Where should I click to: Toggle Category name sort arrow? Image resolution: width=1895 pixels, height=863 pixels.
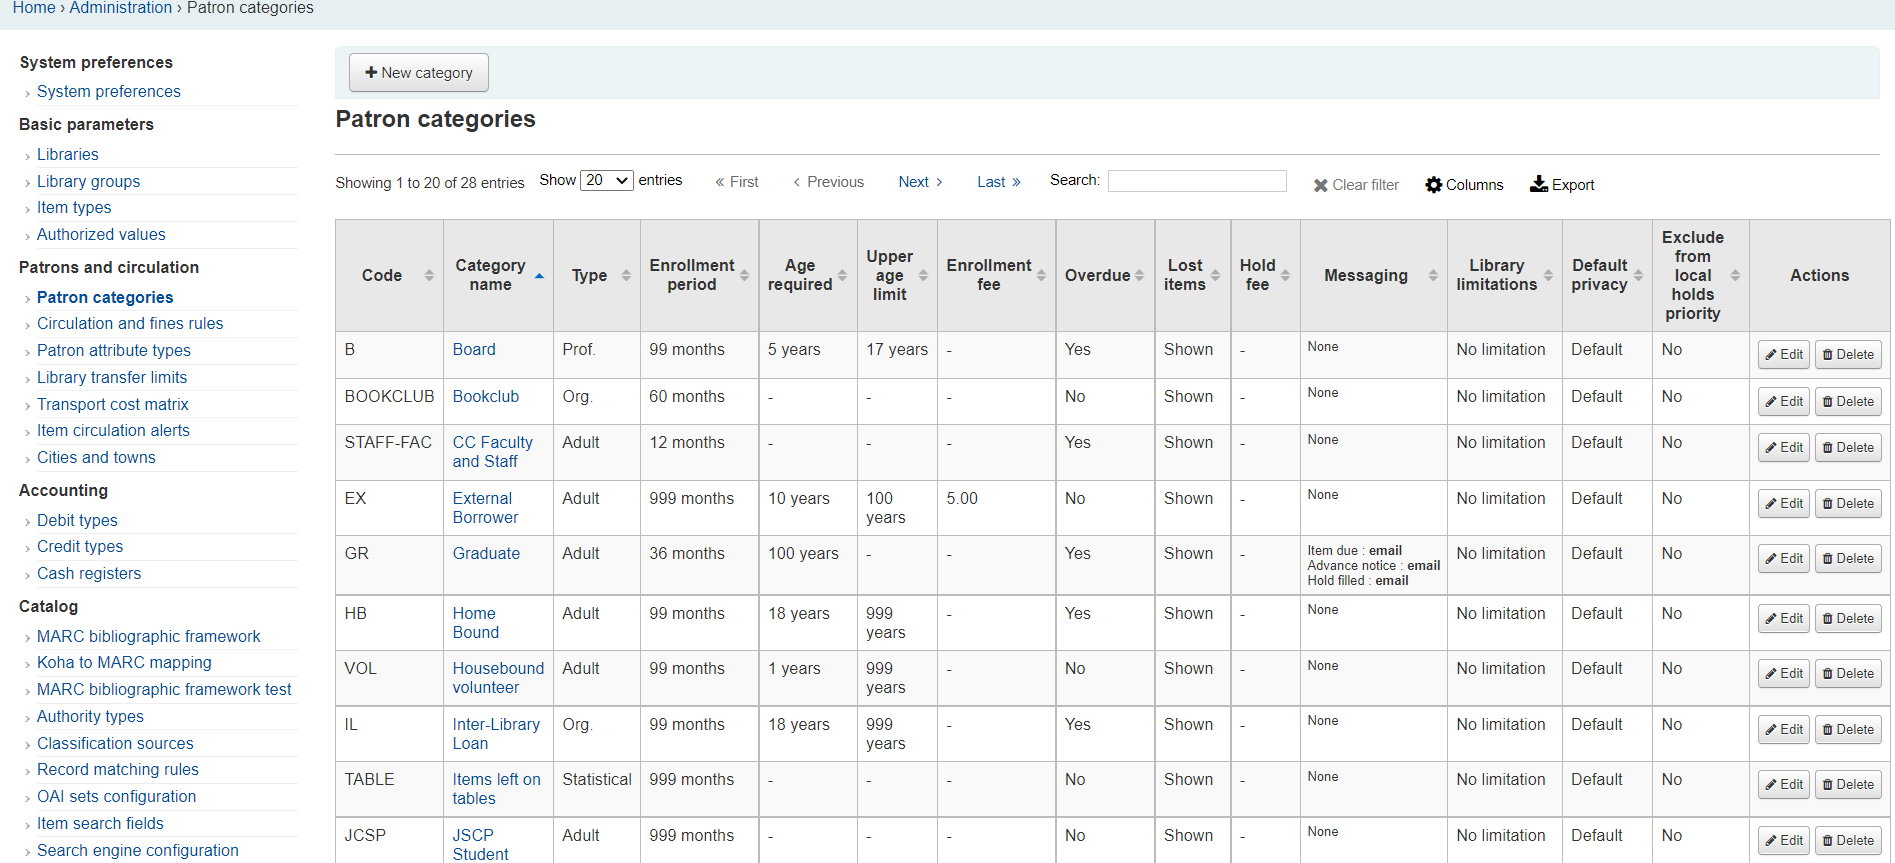click(x=539, y=275)
